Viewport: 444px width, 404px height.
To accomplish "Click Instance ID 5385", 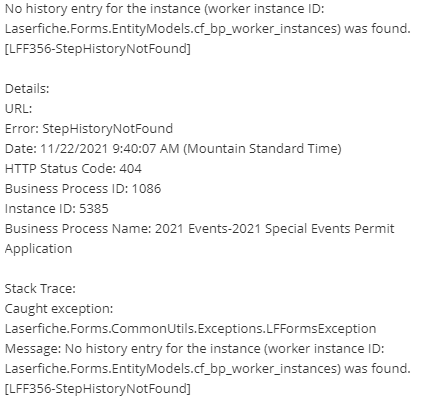I will (57, 208).
